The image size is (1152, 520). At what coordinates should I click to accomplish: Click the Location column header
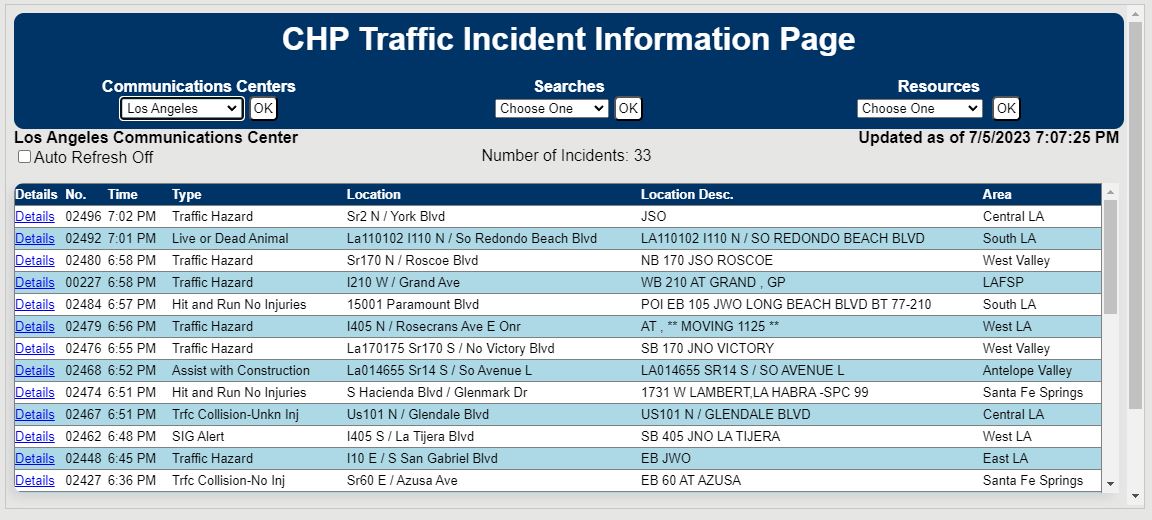pyautogui.click(x=373, y=195)
